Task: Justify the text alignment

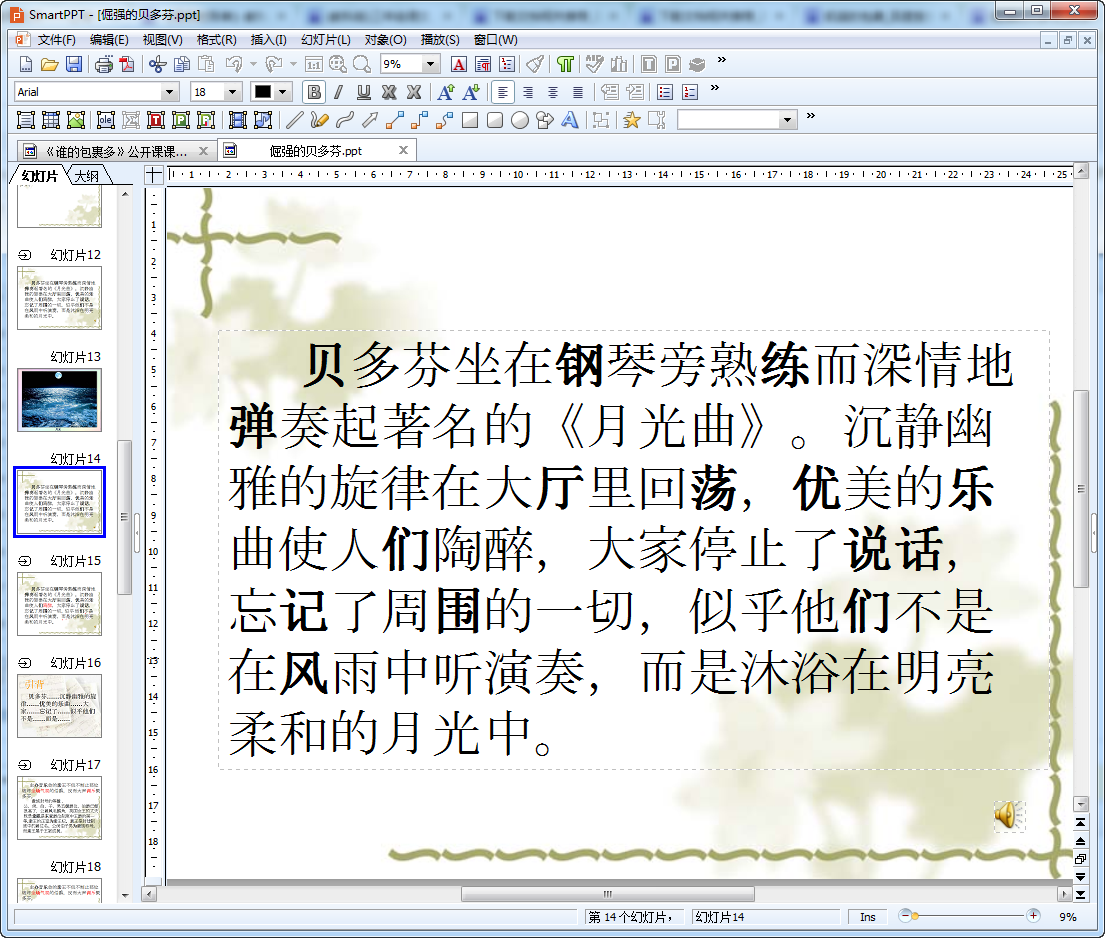Action: coord(578,92)
